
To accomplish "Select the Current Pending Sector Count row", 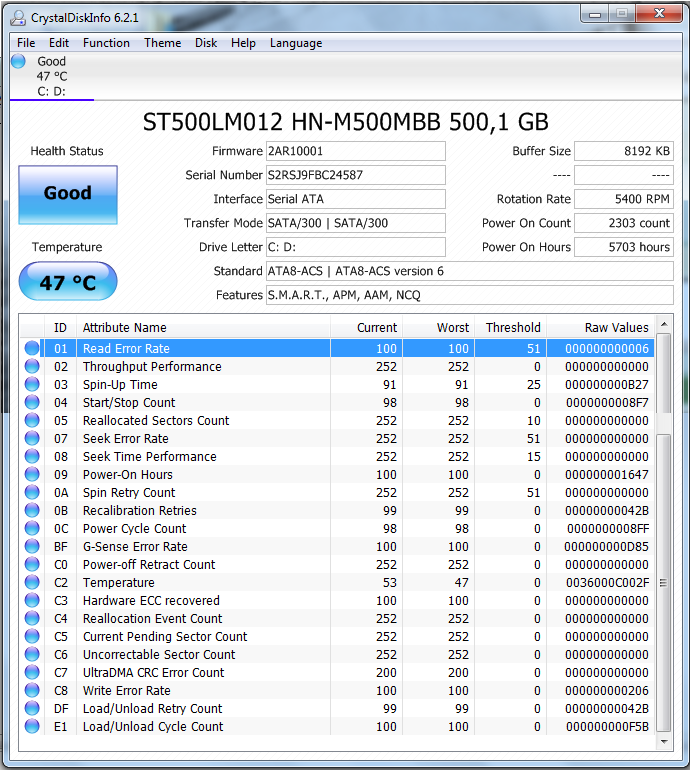I will click(x=337, y=636).
